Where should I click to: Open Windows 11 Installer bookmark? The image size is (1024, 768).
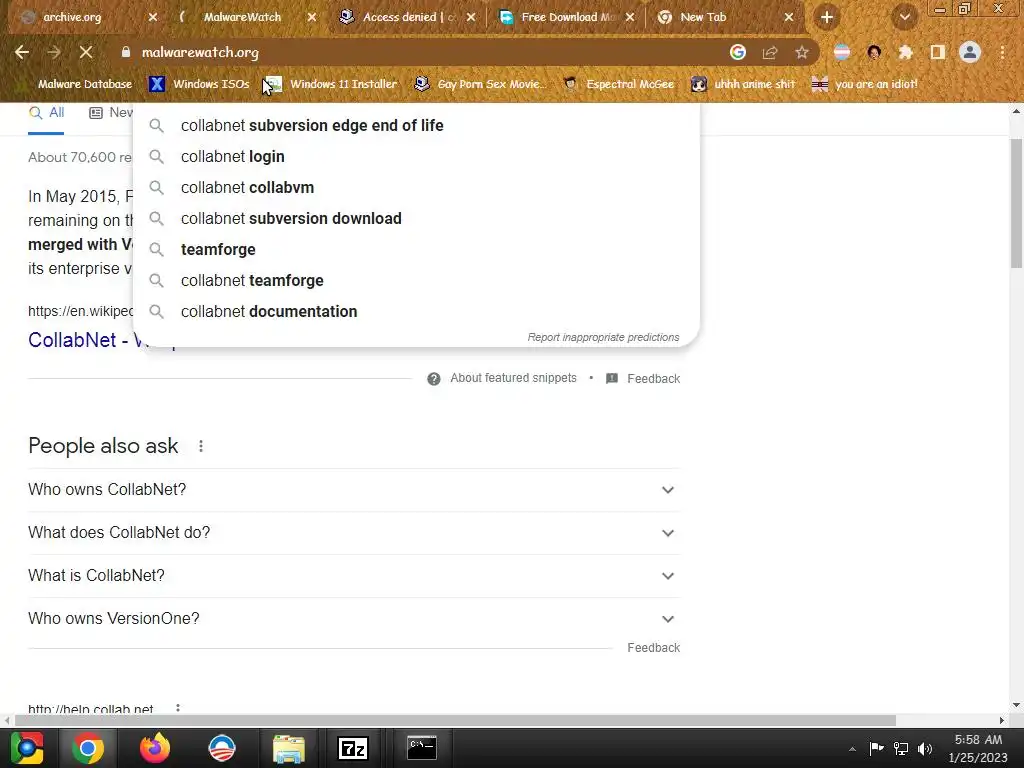tap(330, 84)
